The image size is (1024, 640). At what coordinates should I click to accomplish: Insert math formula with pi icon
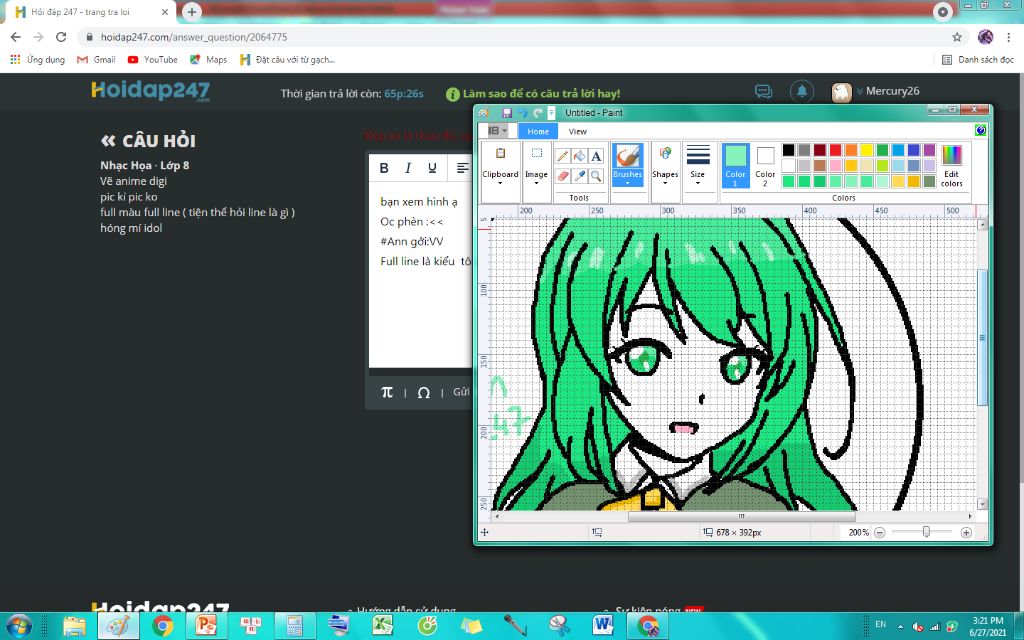point(387,392)
